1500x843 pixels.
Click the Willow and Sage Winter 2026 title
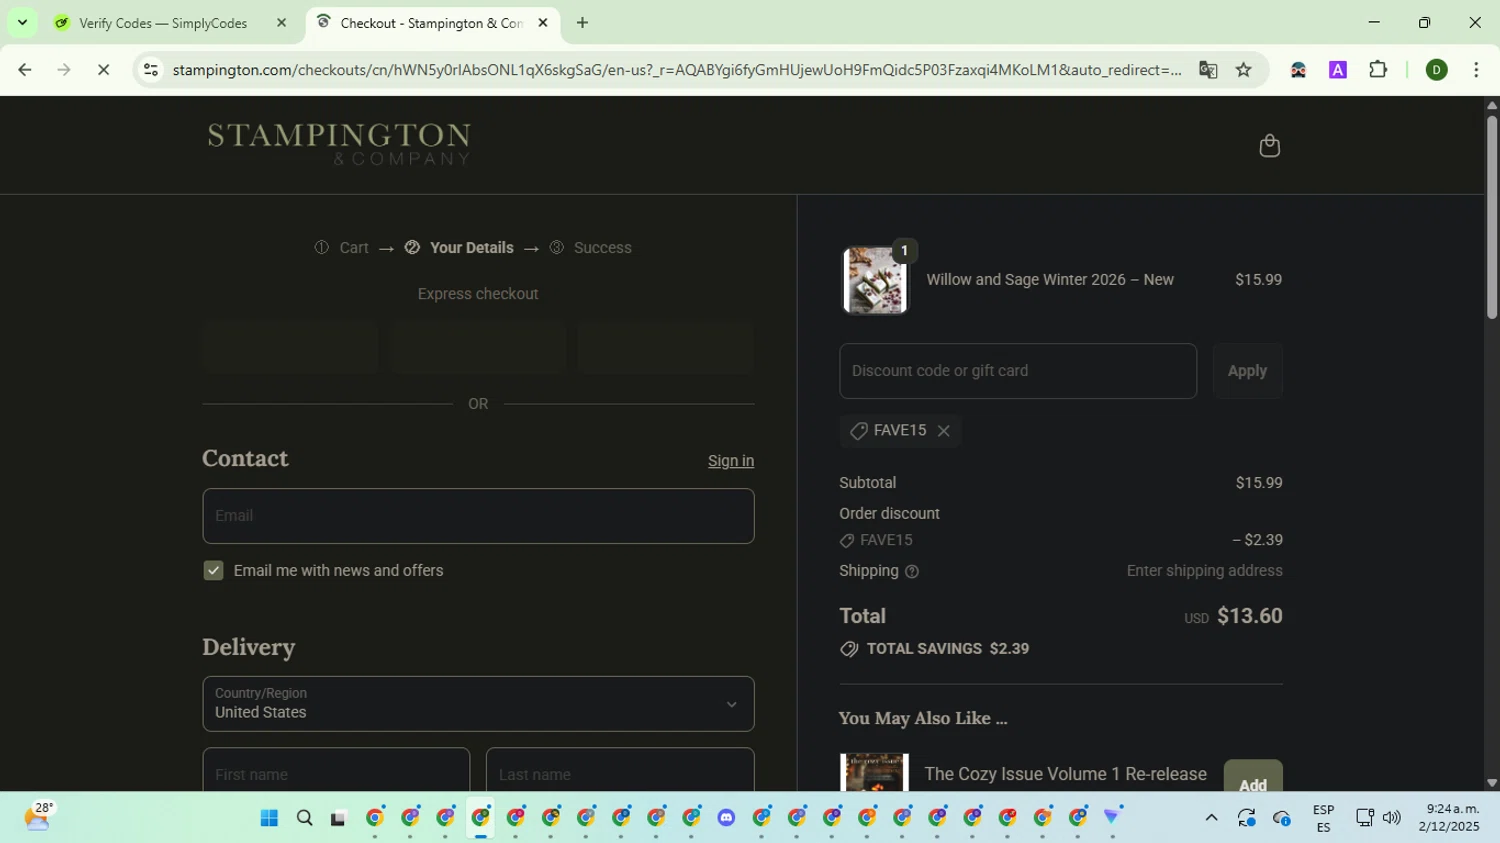pyautogui.click(x=1050, y=280)
